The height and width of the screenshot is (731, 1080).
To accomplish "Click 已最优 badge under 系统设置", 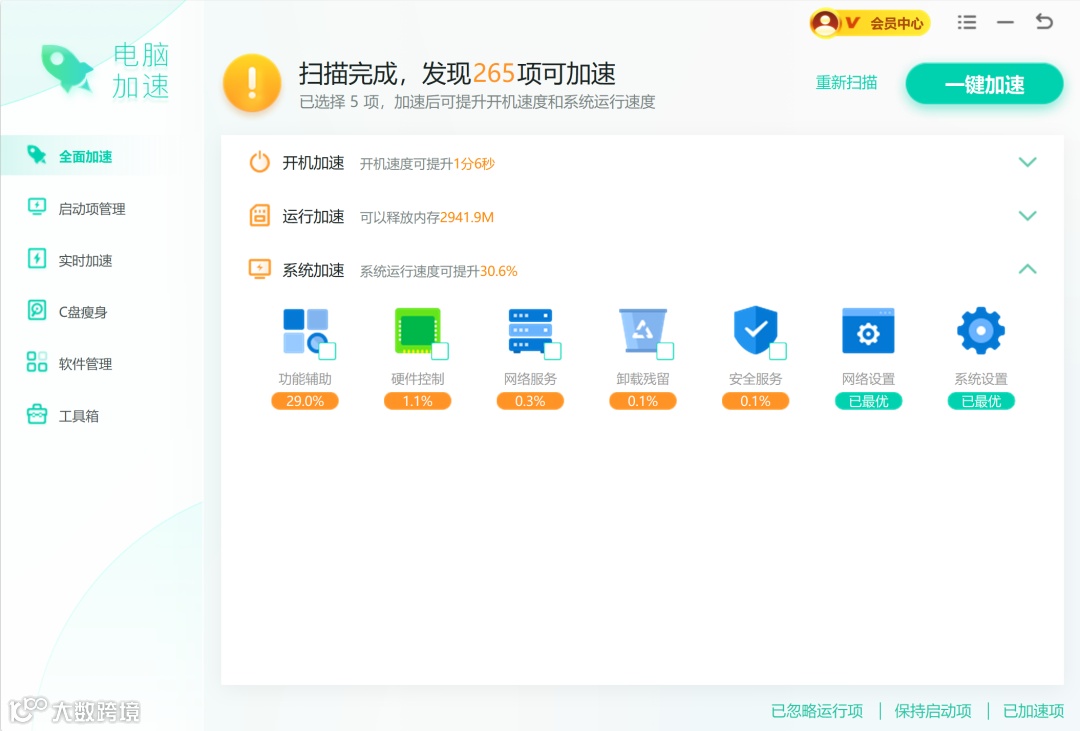I will tap(981, 401).
